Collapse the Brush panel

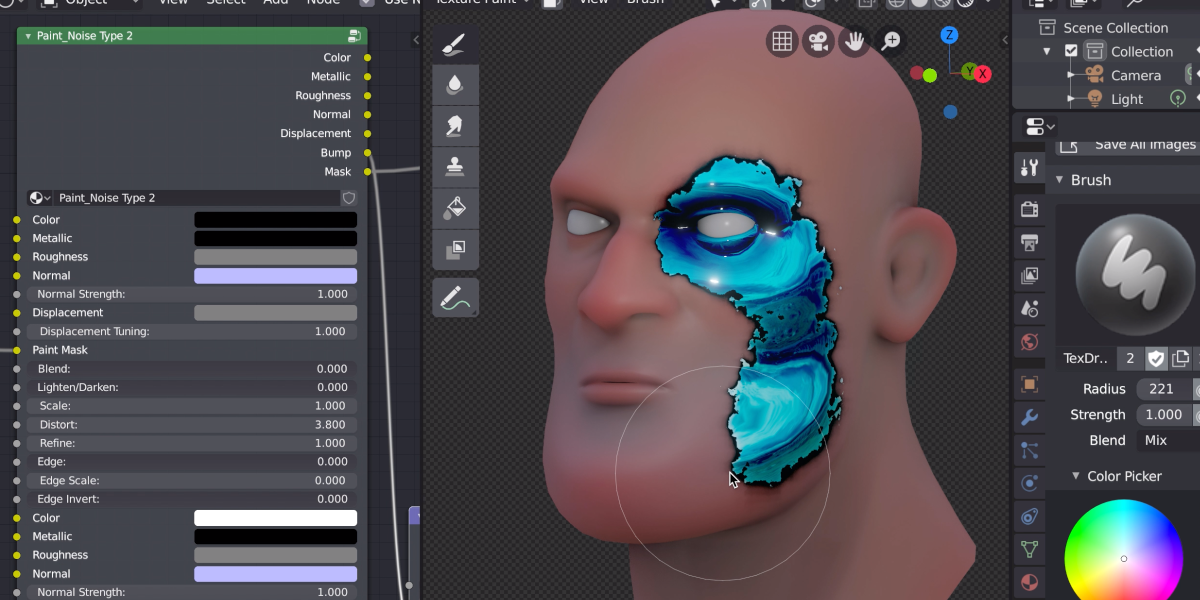coord(1059,180)
